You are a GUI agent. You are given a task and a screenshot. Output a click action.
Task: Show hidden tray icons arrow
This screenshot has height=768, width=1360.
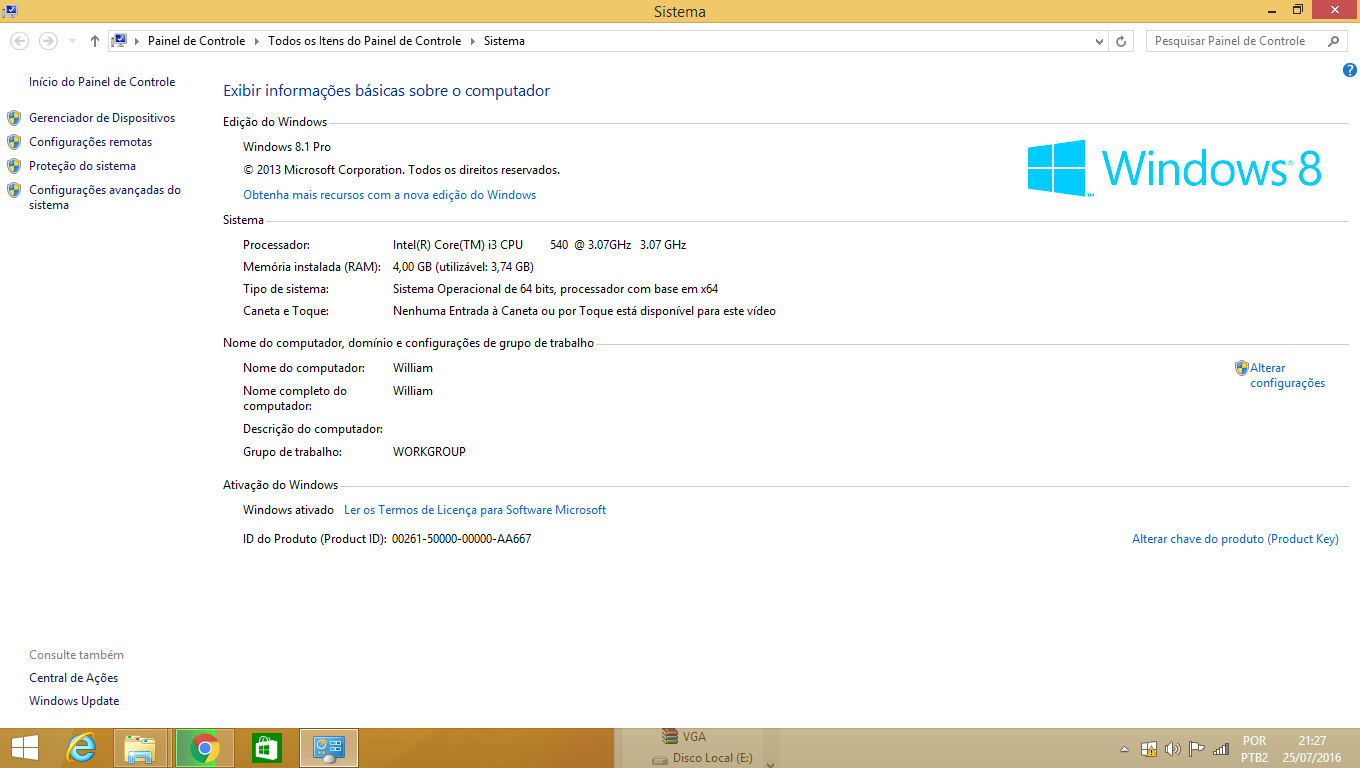point(1124,749)
